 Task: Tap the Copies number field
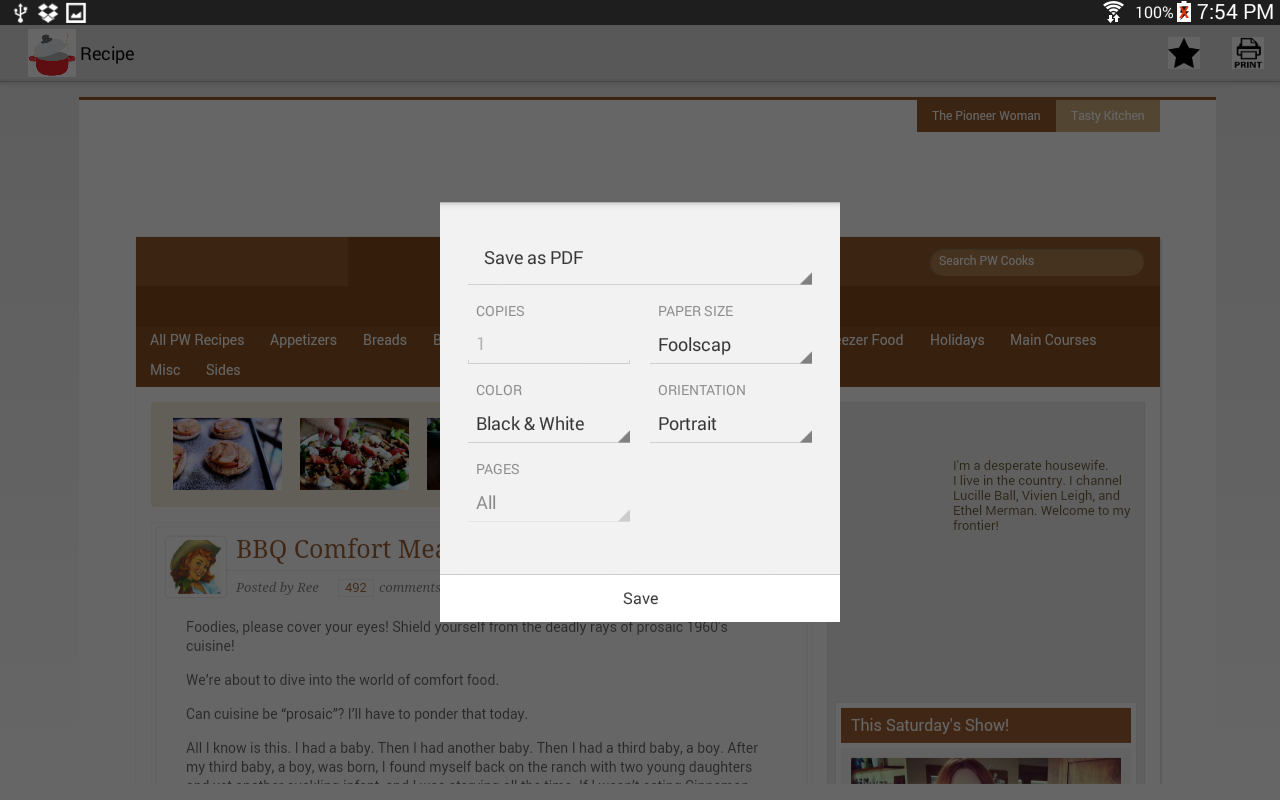point(549,344)
